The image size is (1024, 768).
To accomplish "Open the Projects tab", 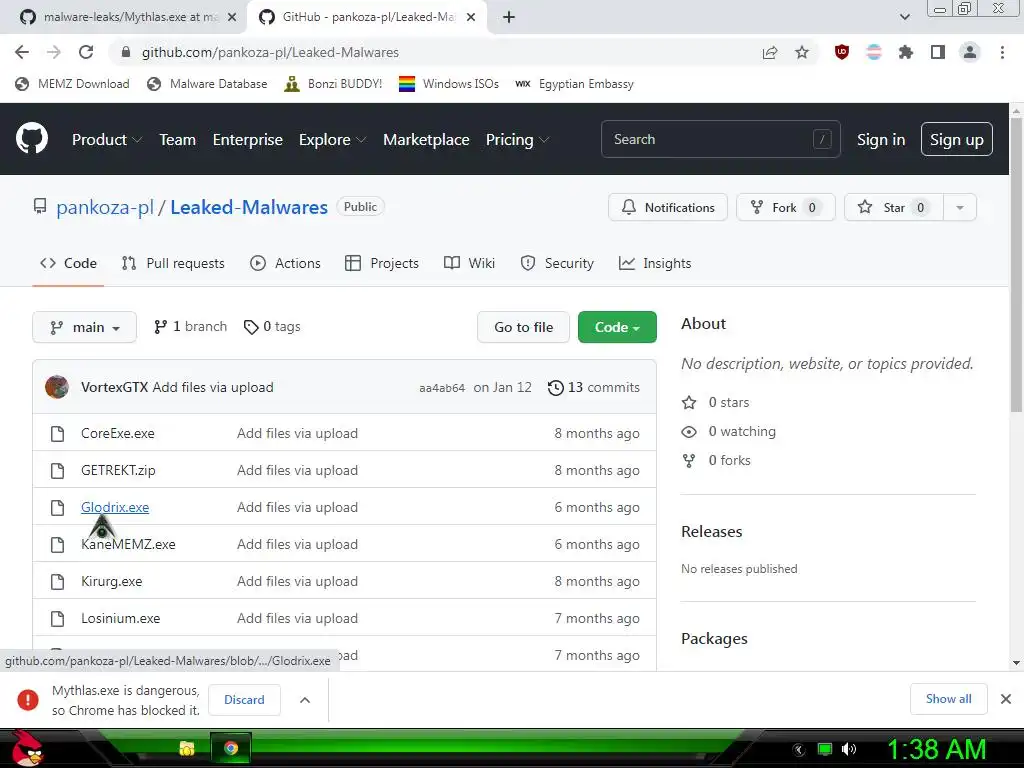I will 382,263.
